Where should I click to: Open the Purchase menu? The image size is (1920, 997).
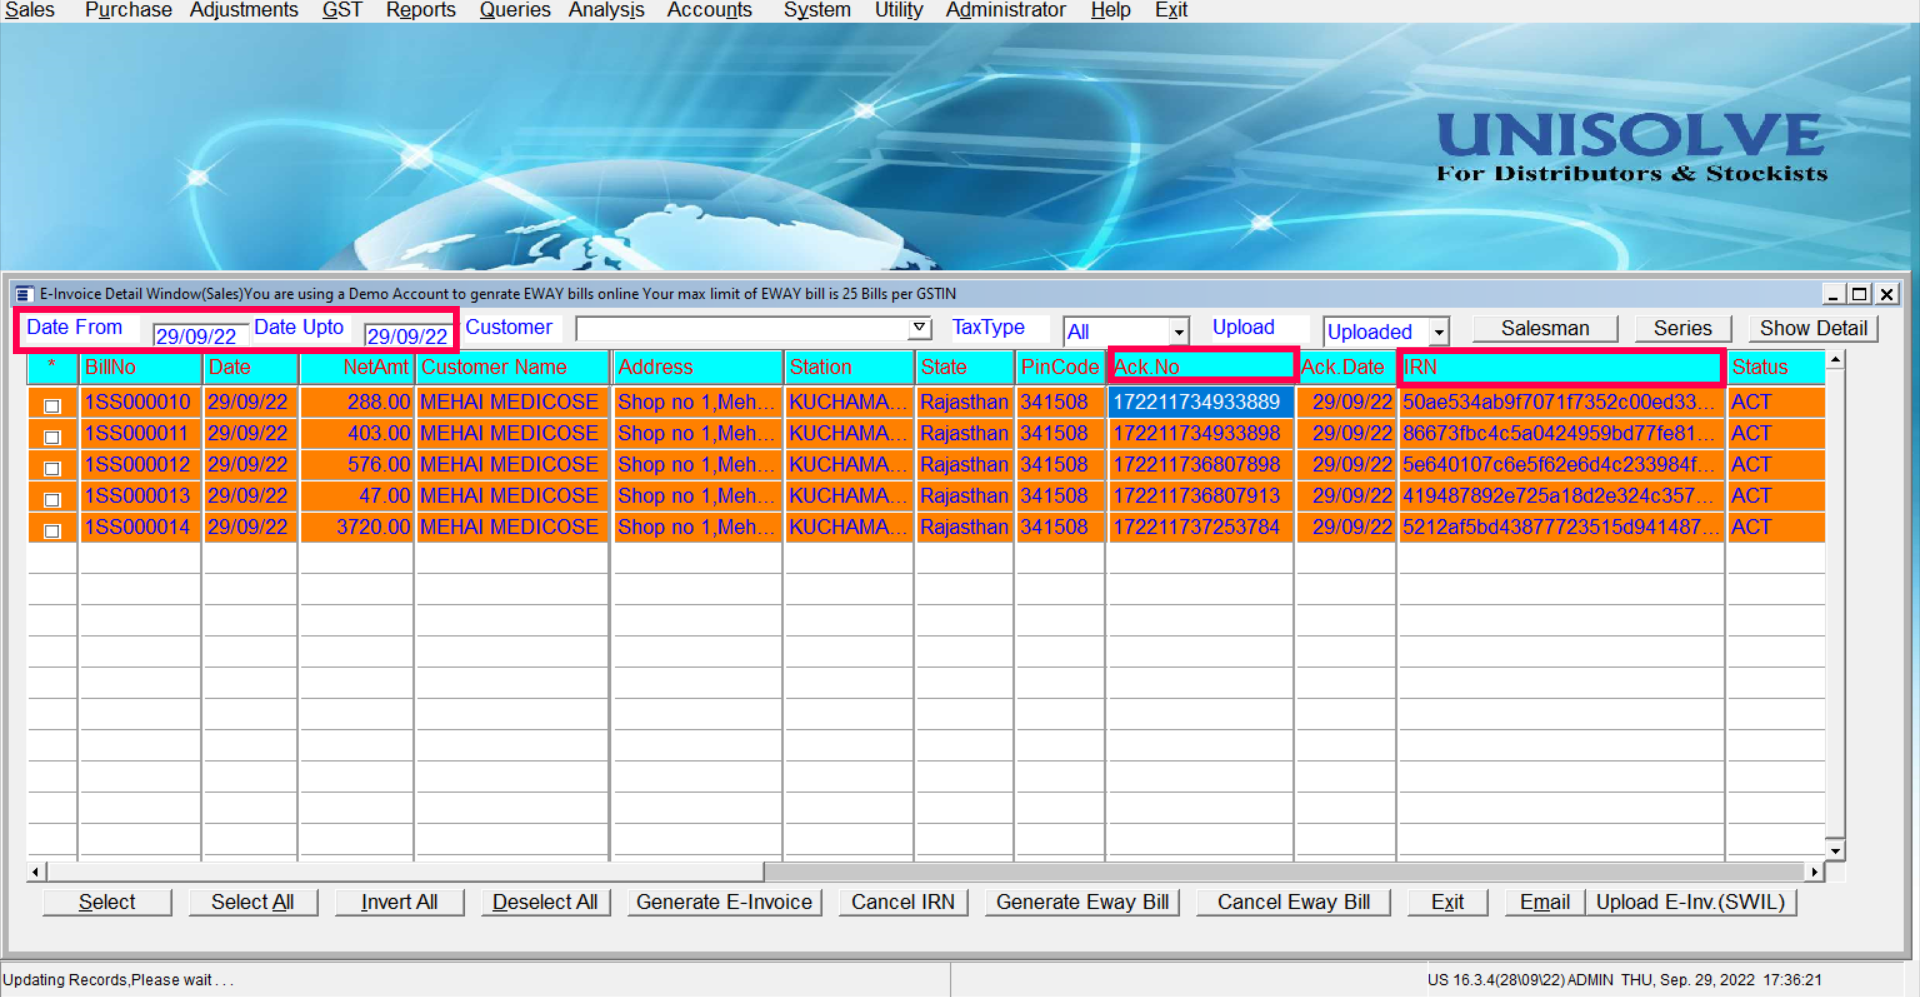point(128,10)
